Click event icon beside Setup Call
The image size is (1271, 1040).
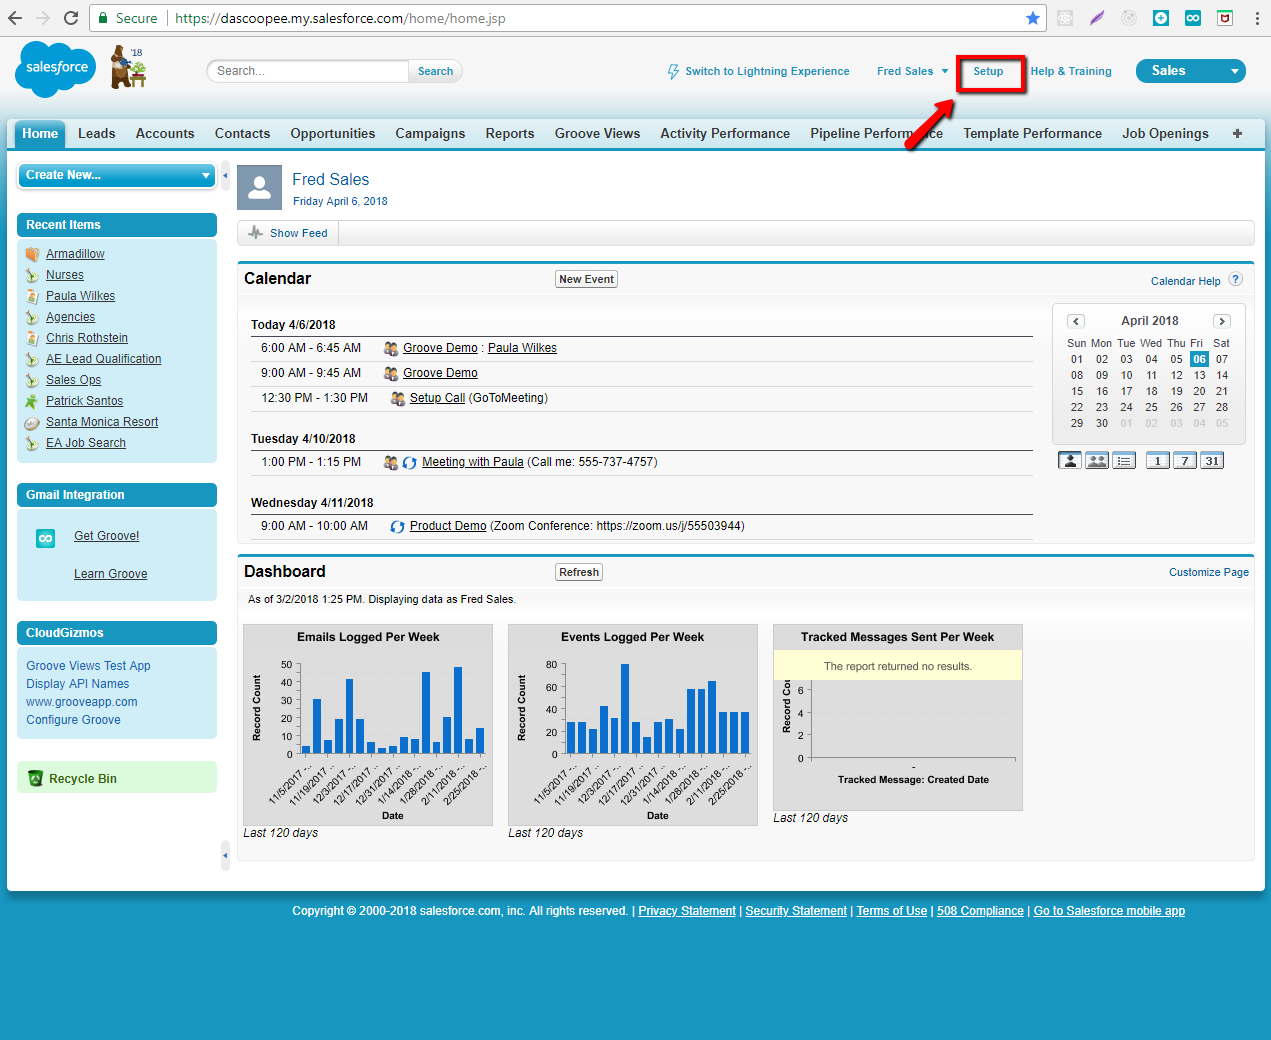click(x=397, y=398)
